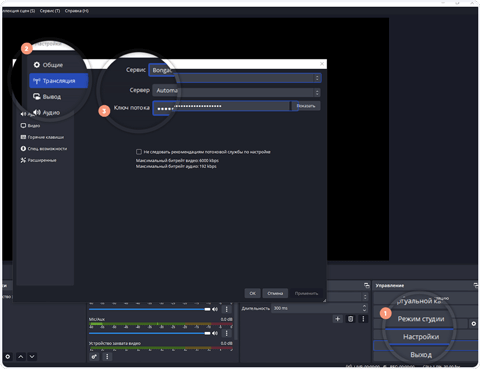Close the settings dialog
Screen dimensions: 480x369
322,64
